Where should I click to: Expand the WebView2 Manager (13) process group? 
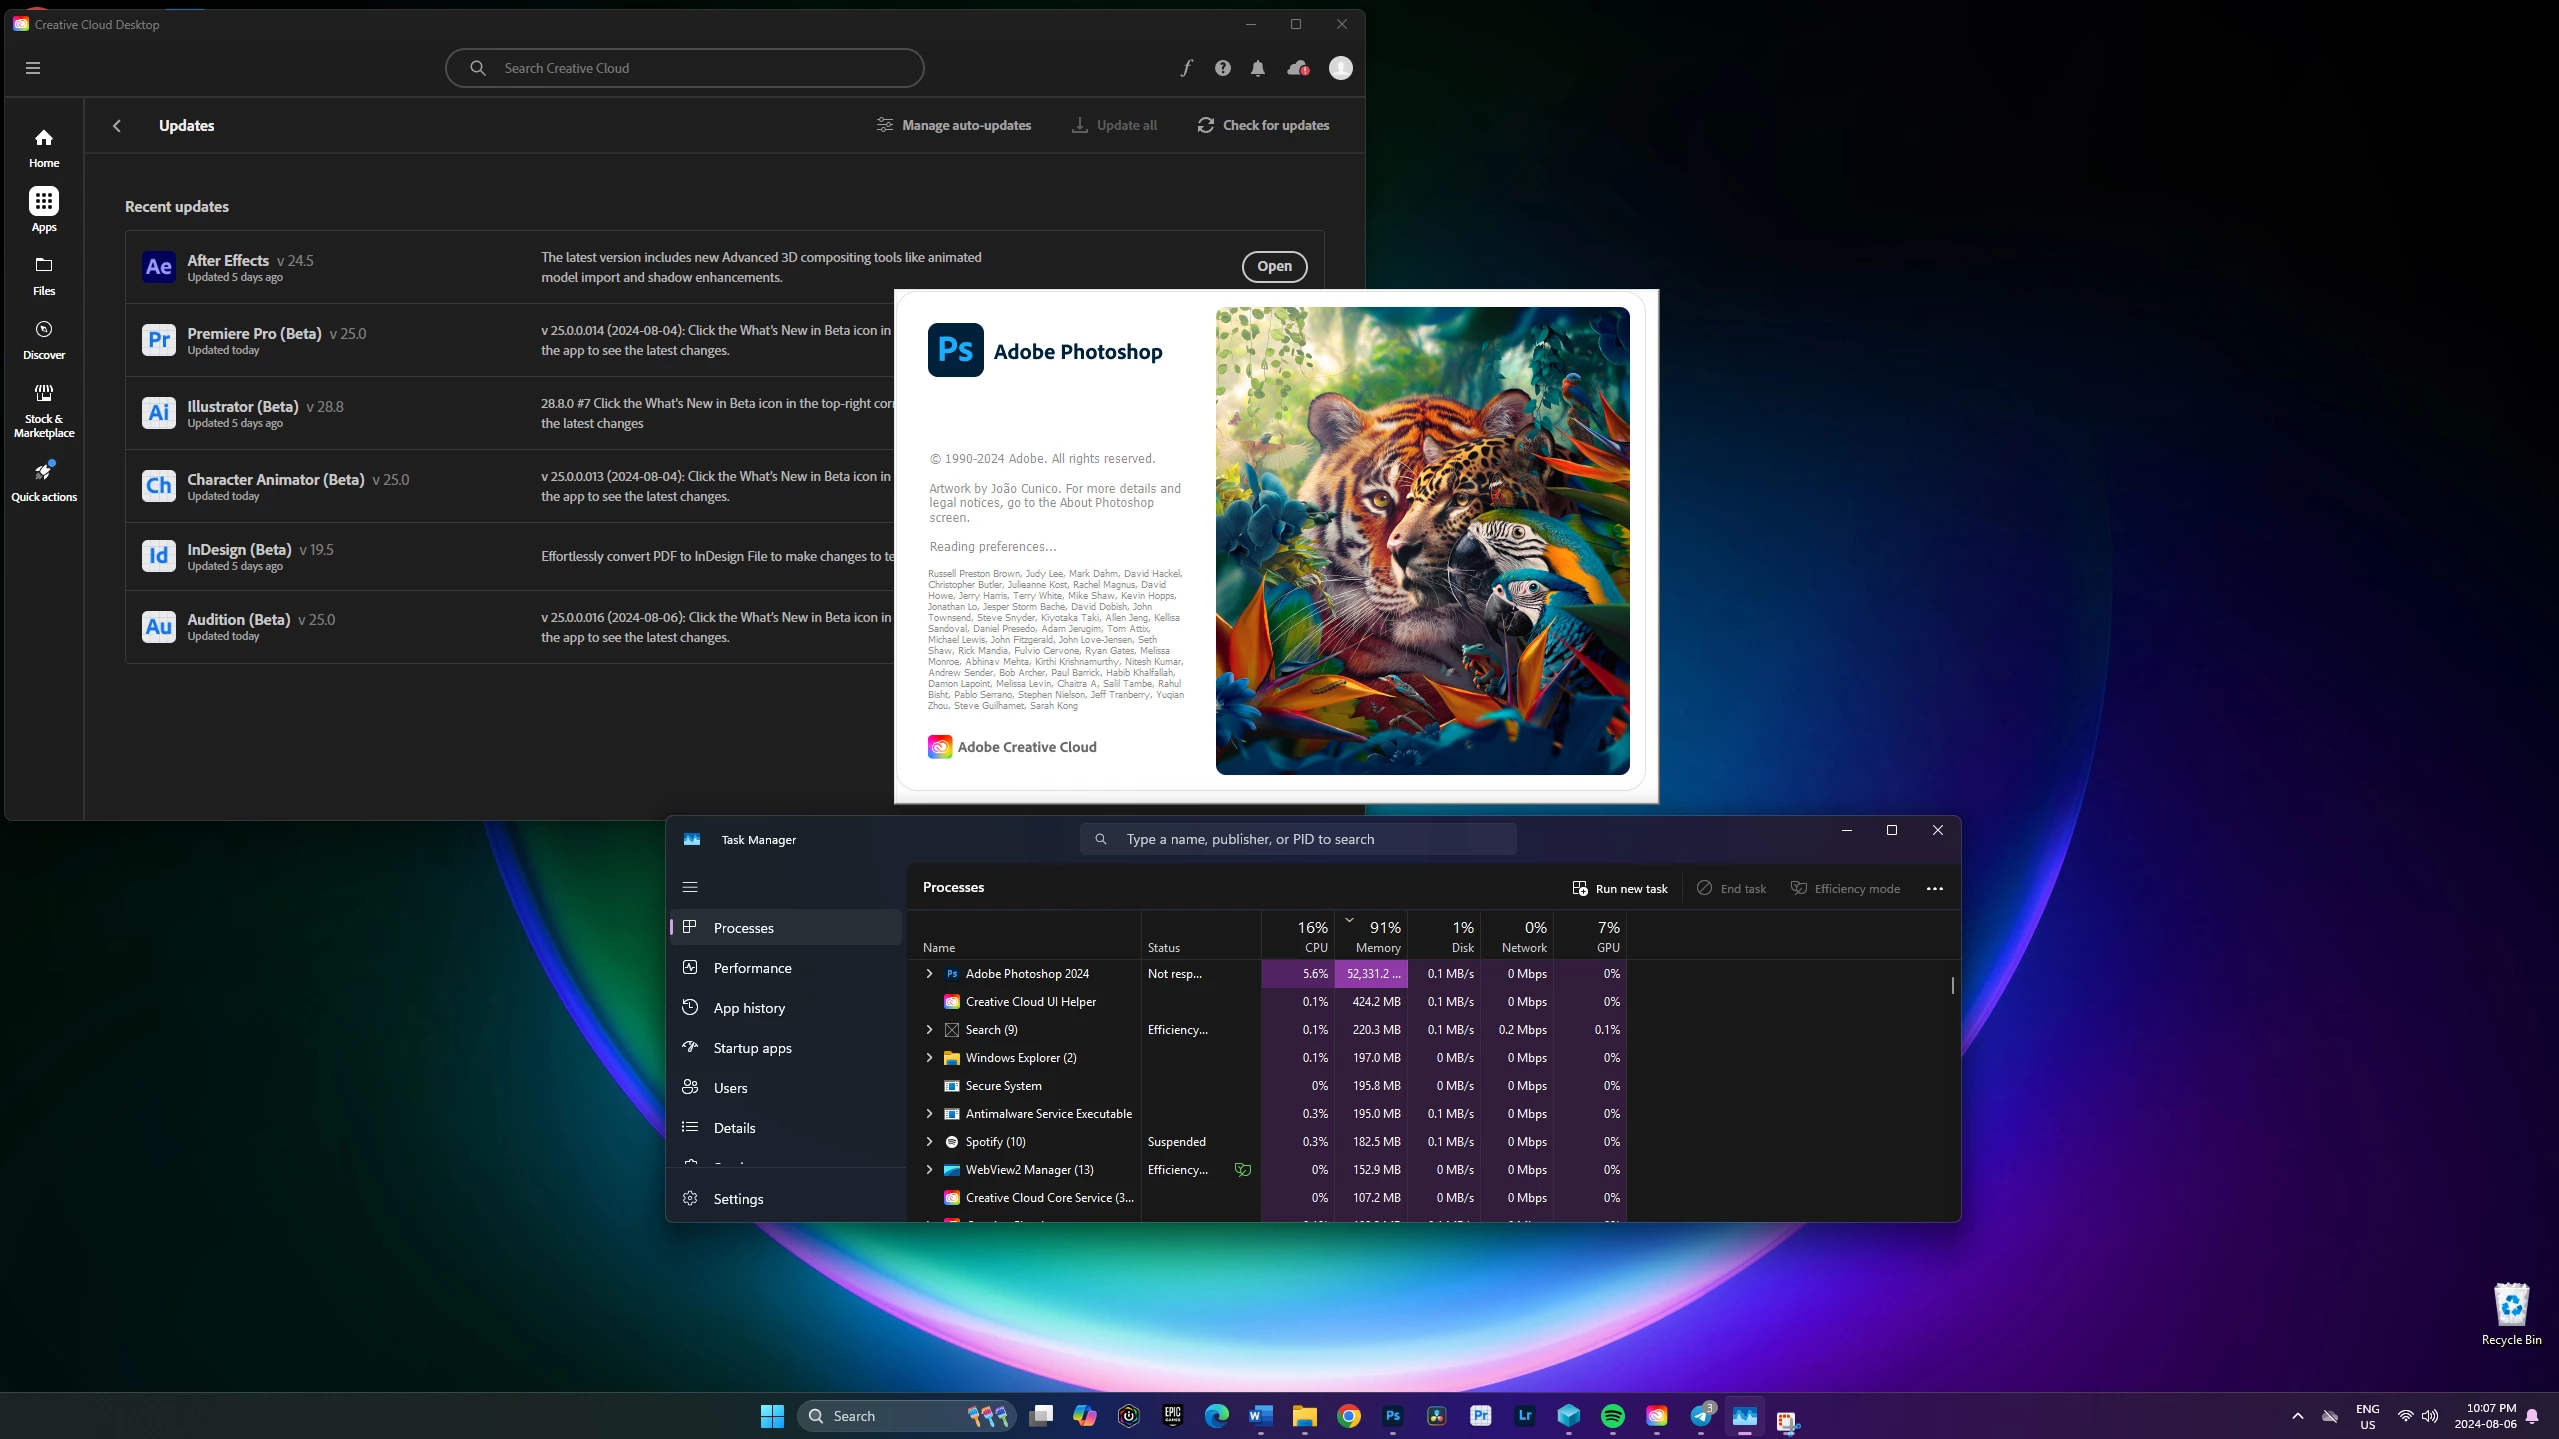click(929, 1169)
